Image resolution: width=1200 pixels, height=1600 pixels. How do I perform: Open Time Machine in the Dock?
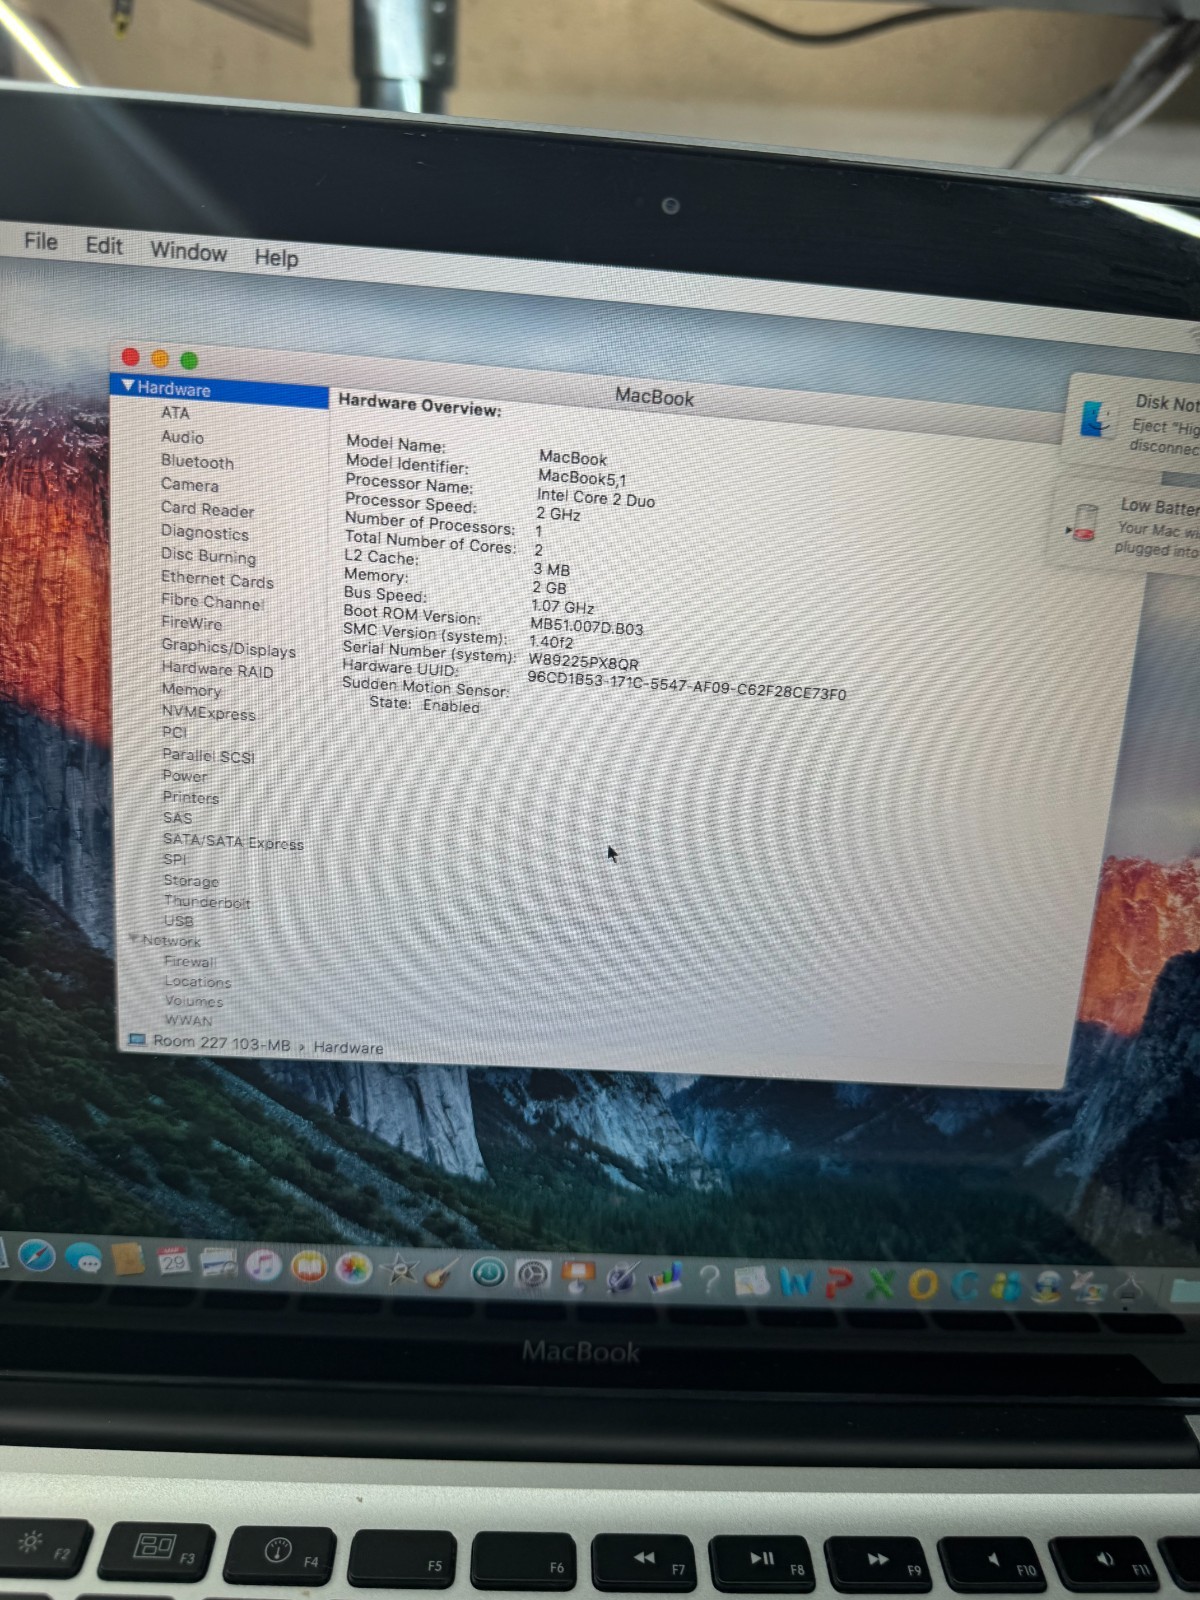click(x=488, y=1273)
